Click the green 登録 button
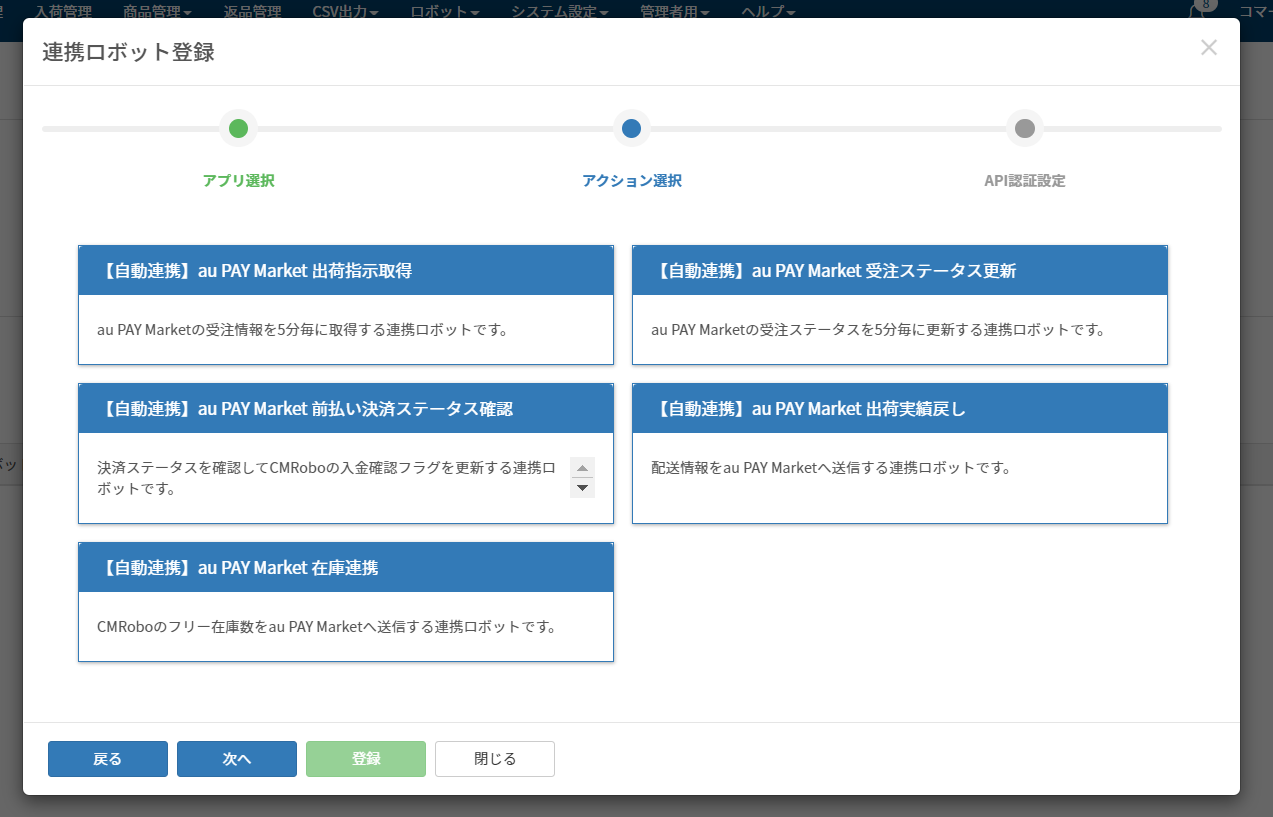This screenshot has width=1273, height=817. point(366,759)
